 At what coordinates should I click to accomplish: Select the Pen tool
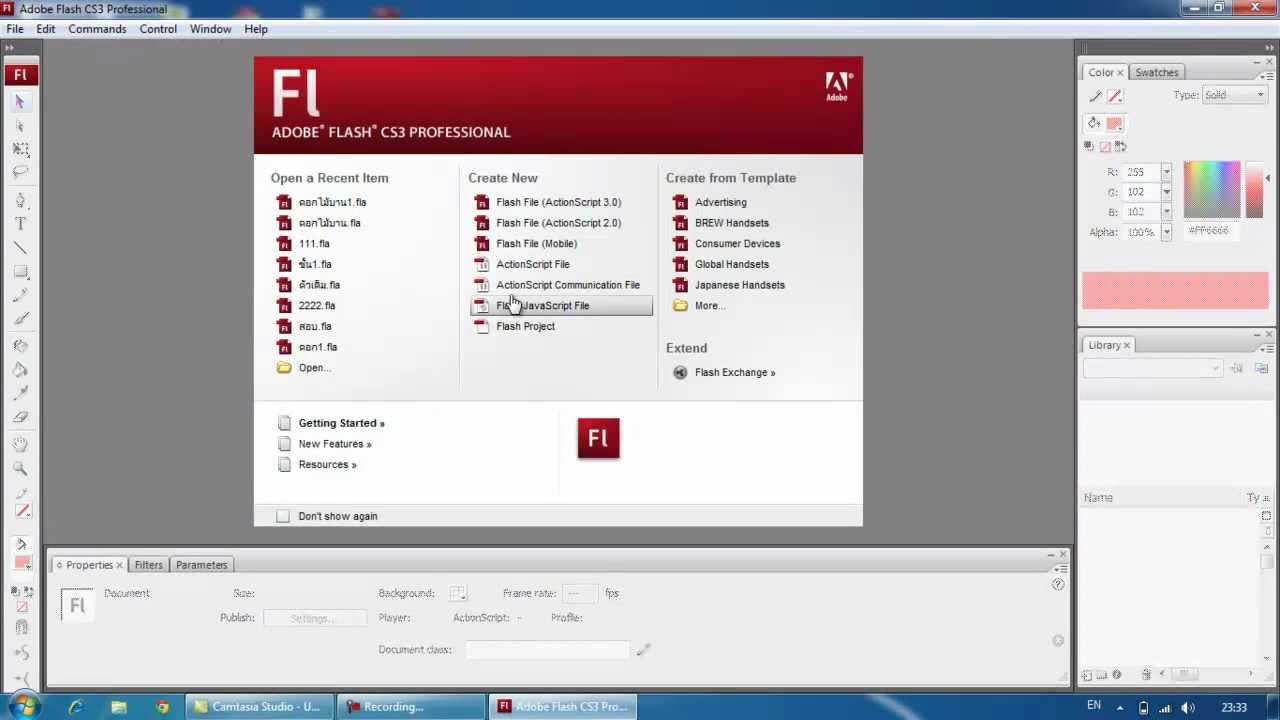coord(20,200)
